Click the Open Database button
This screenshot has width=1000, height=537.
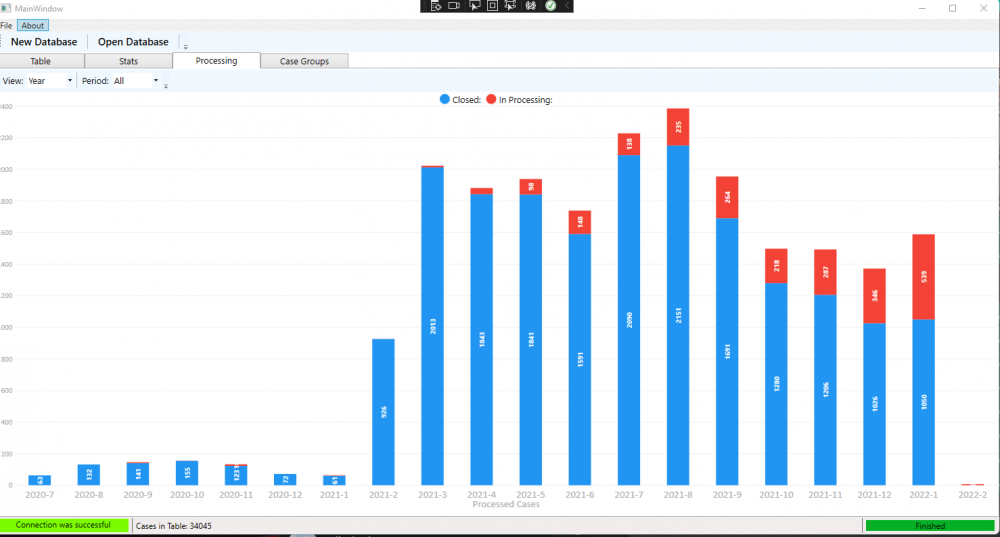pyautogui.click(x=133, y=42)
